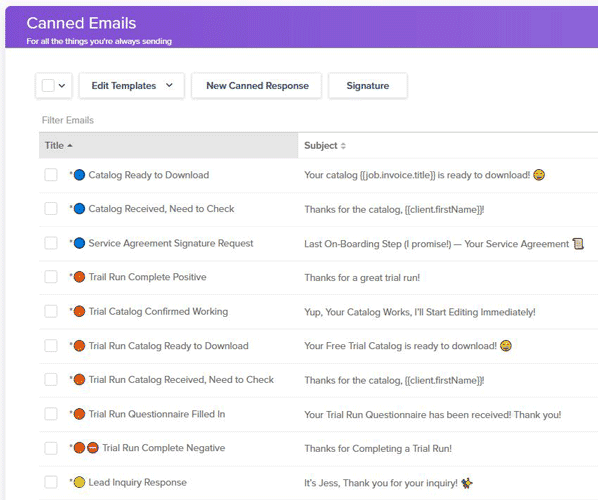The width and height of the screenshot is (598, 500).
Task: Click the blue circle icon beside Service Agreement Signature Request
Action: click(79, 243)
